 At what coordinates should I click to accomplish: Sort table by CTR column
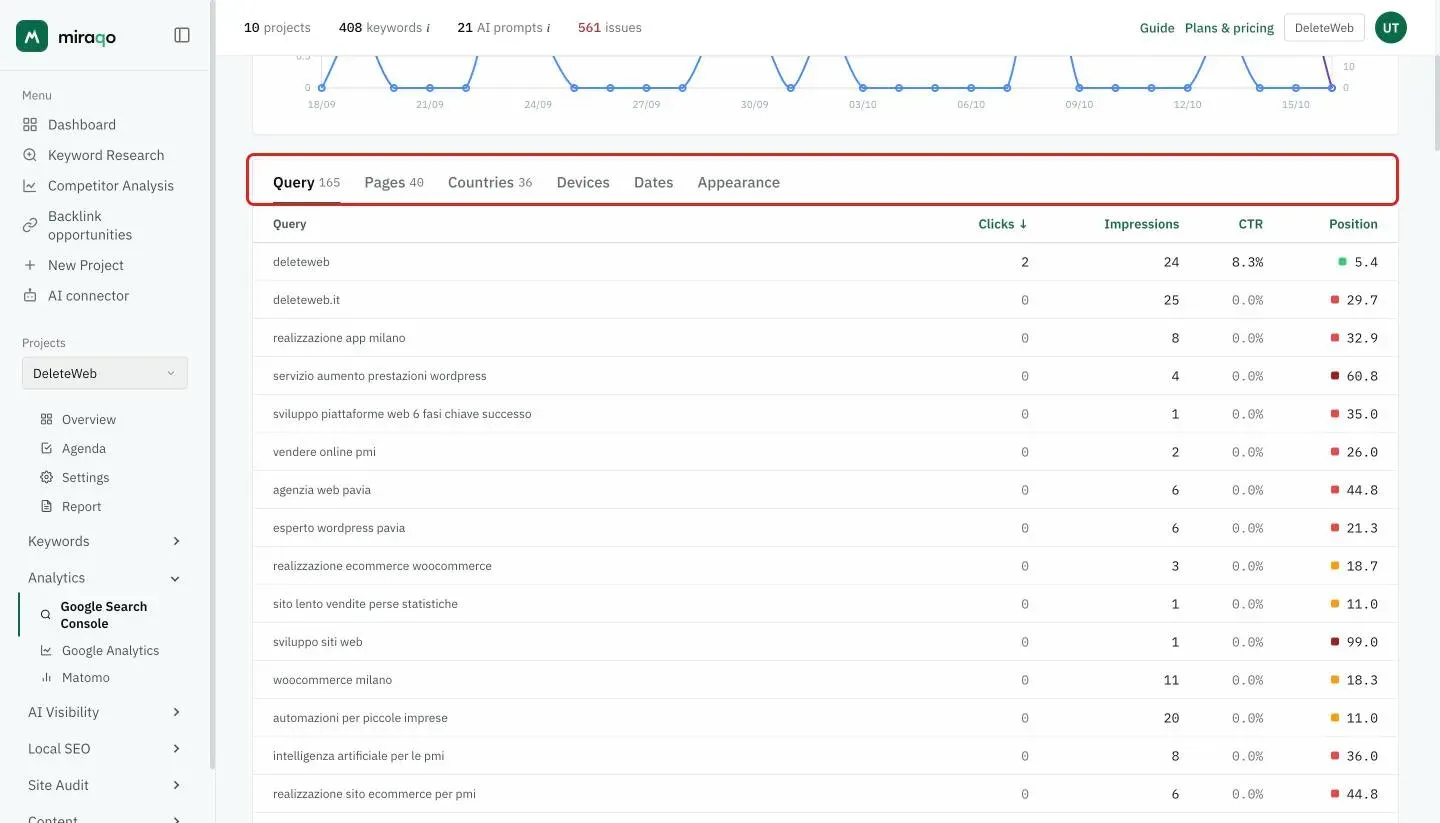[x=1251, y=224]
